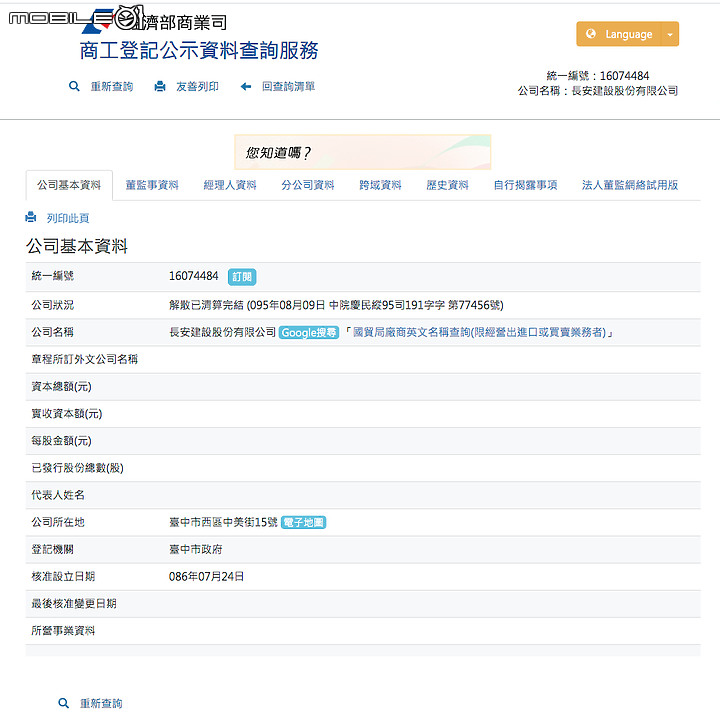Click the 友善列印 link

197,86
